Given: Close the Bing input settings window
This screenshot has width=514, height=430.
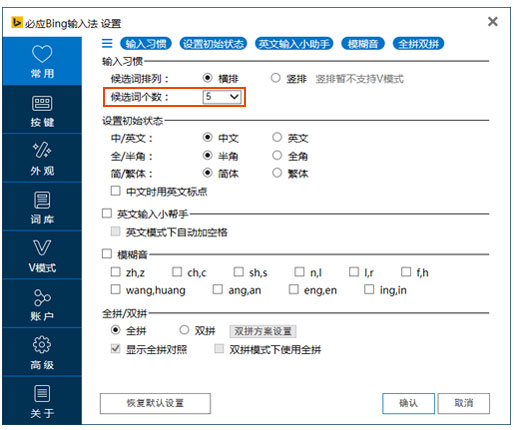Looking at the screenshot, I should 493,22.
